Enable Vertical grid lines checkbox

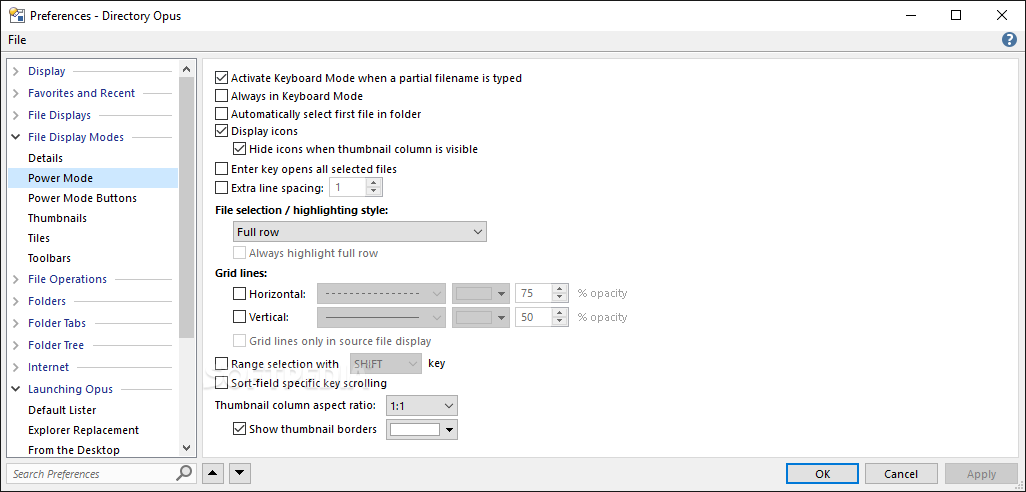[x=239, y=317]
